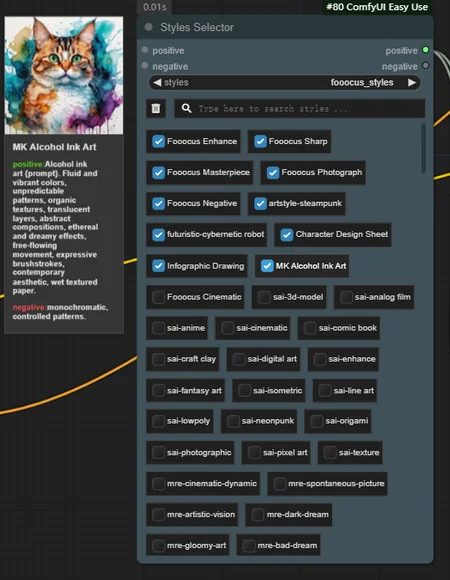Screen dimensions: 450x580
Task: Click the left arrow of the styles selector
Action: pos(157,82)
